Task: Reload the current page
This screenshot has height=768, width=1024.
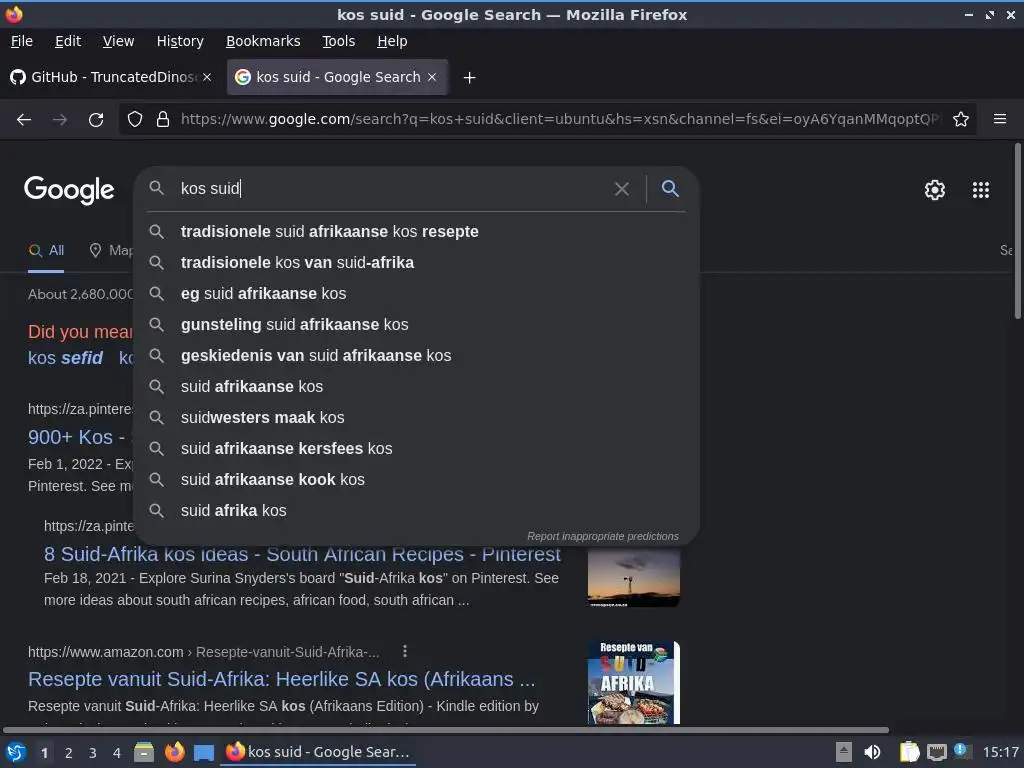Action: [x=96, y=120]
